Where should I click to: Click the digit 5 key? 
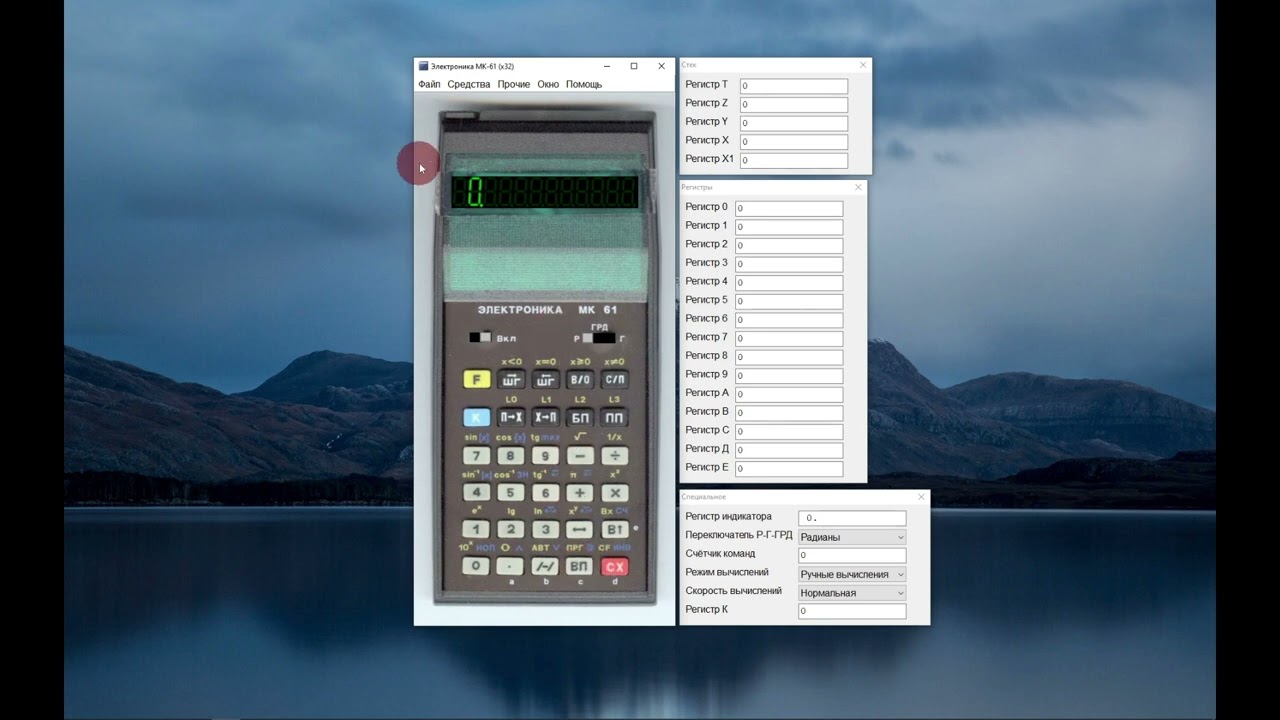pyautogui.click(x=511, y=493)
